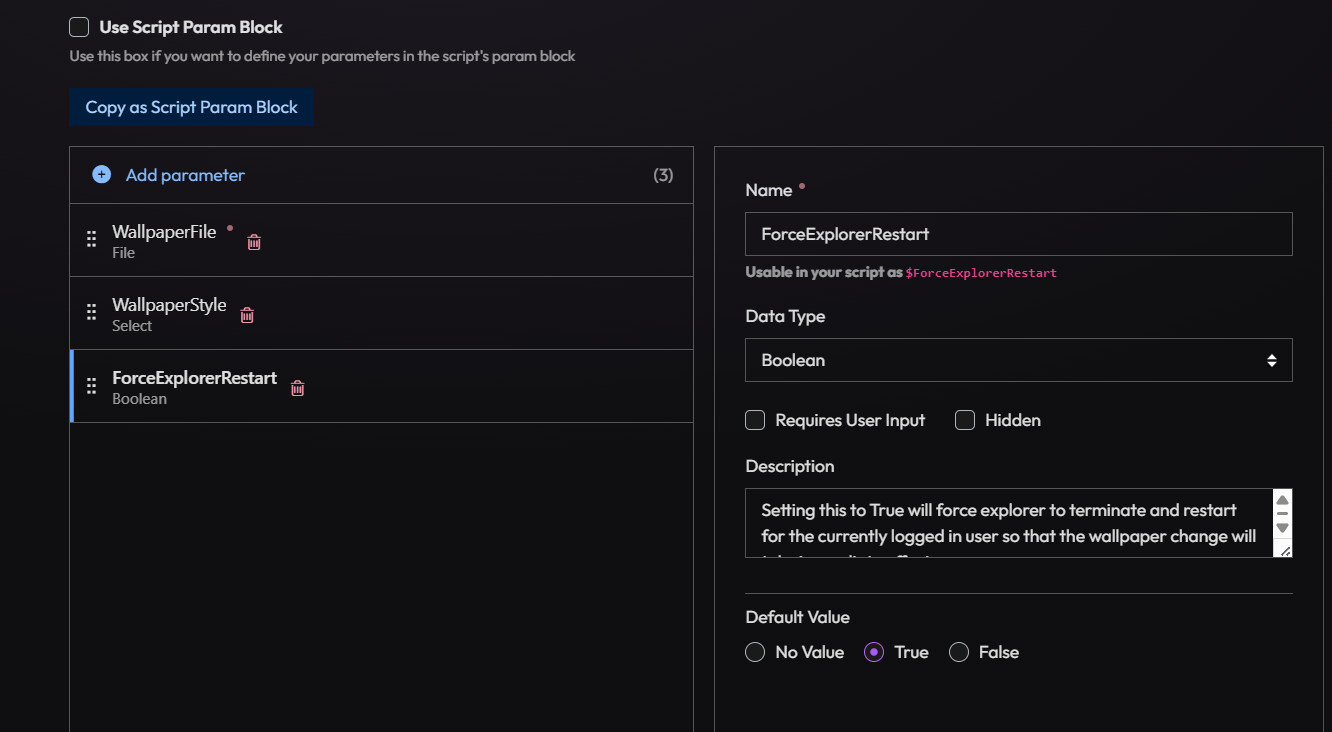Grab the drag handle of WallpaperFile row
This screenshot has height=732, width=1332.
(x=91, y=240)
